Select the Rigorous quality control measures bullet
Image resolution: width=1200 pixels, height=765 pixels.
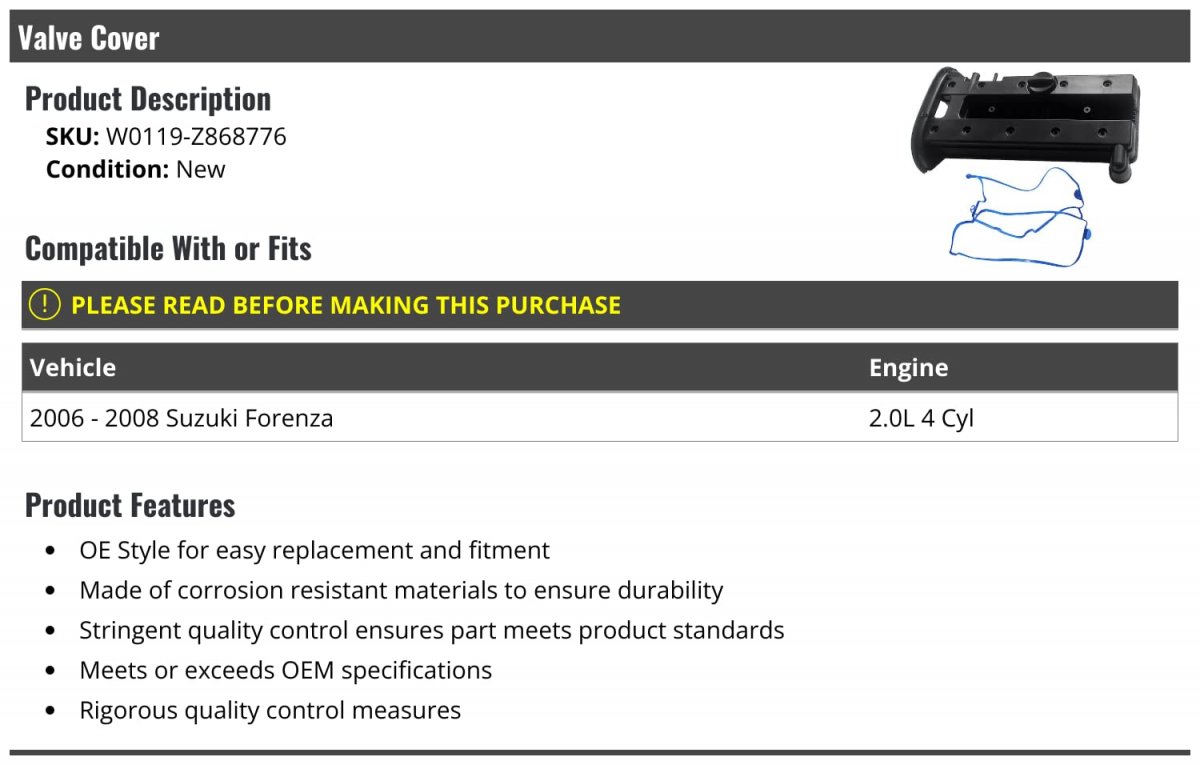click(270, 710)
